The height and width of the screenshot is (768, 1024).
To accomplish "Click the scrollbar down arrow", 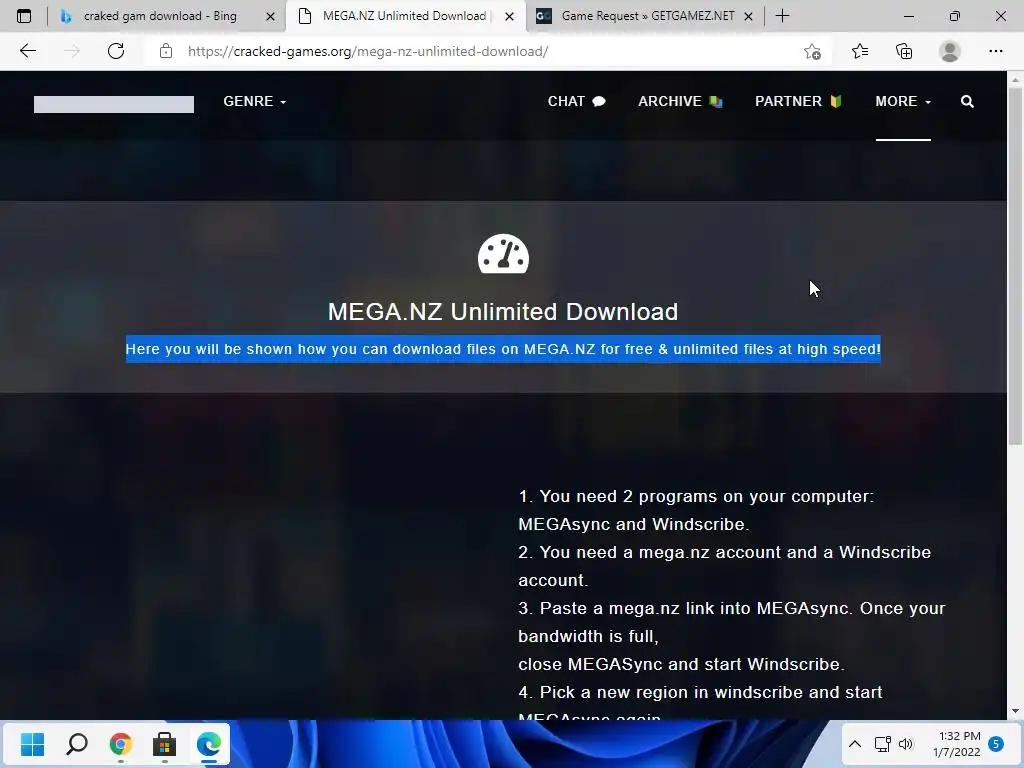I will pyautogui.click(x=1015, y=711).
